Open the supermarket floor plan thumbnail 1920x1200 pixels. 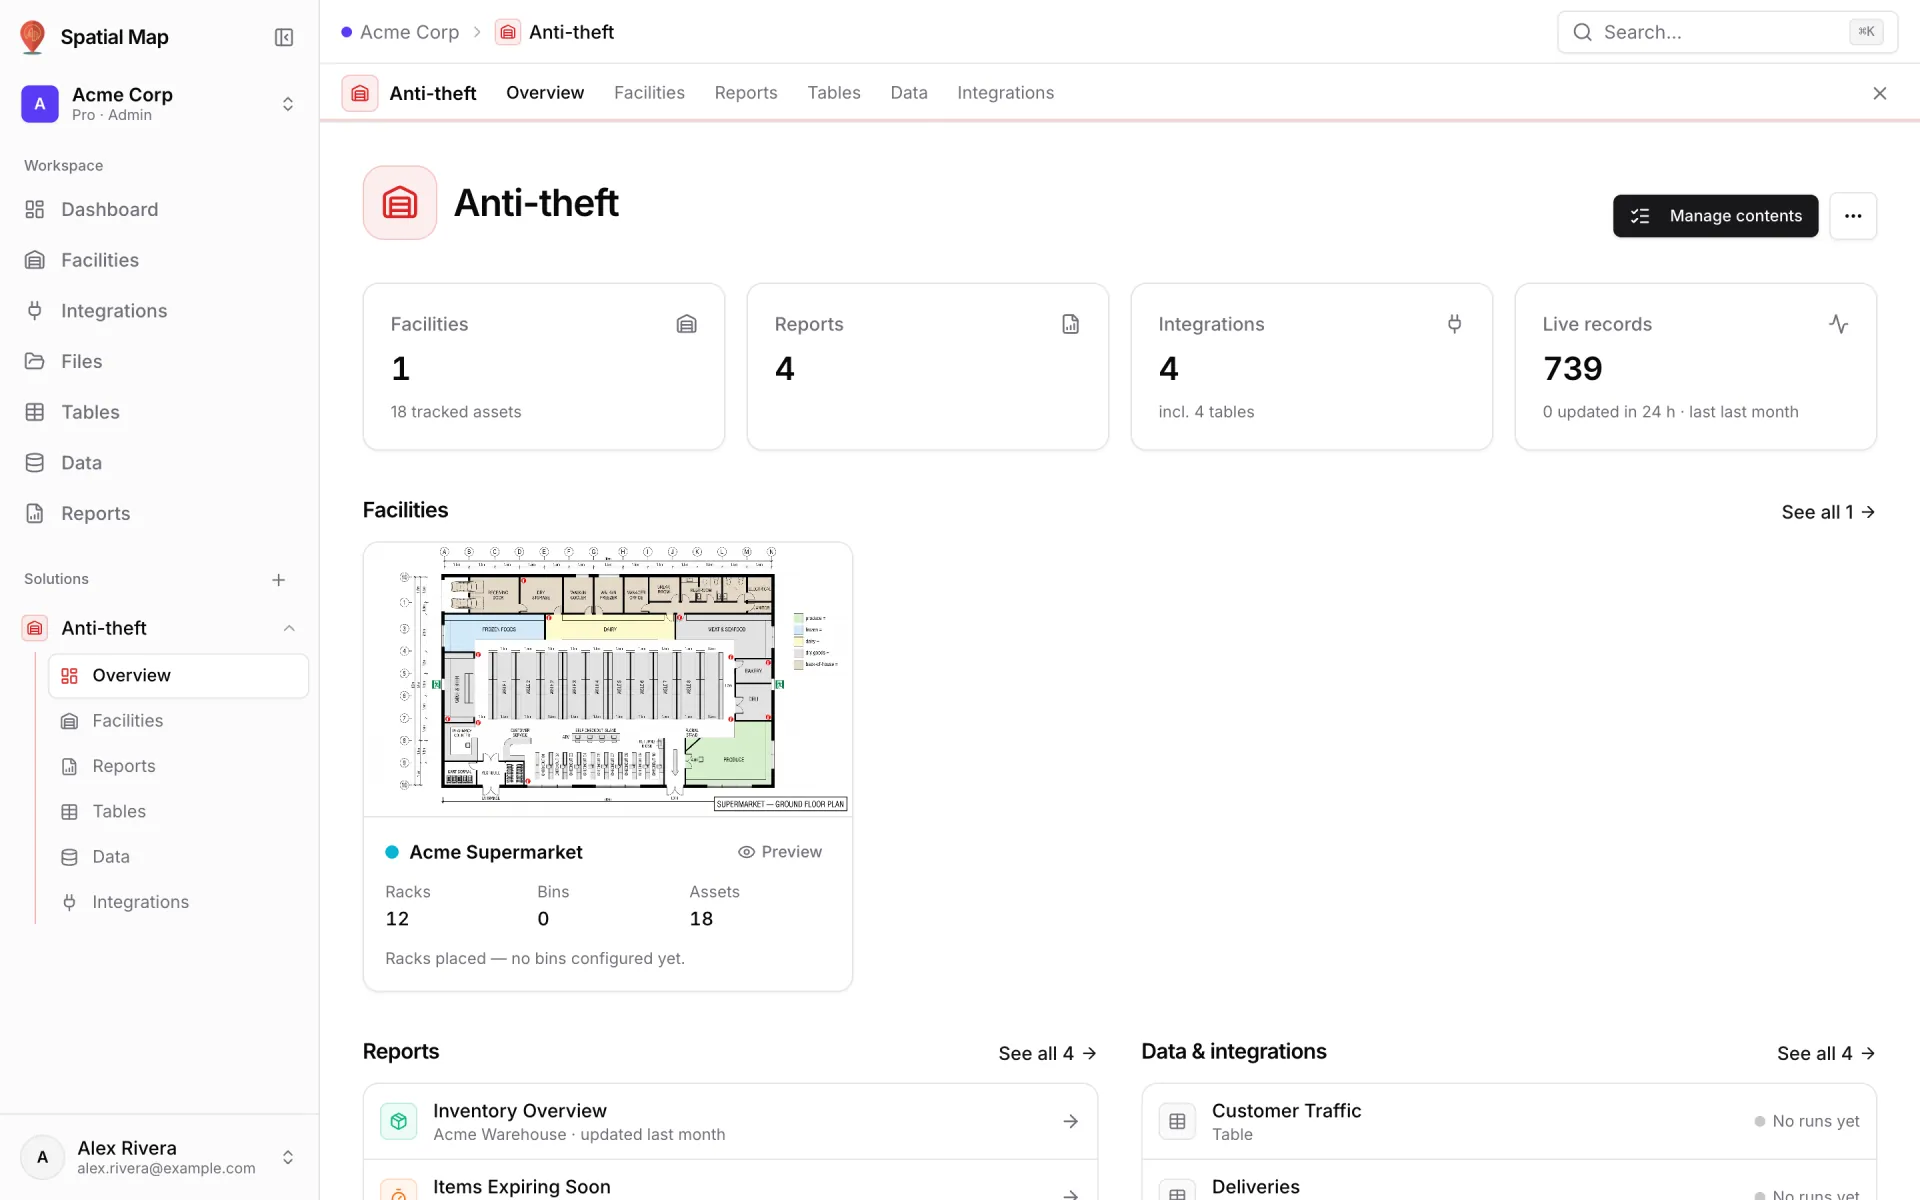(x=608, y=680)
